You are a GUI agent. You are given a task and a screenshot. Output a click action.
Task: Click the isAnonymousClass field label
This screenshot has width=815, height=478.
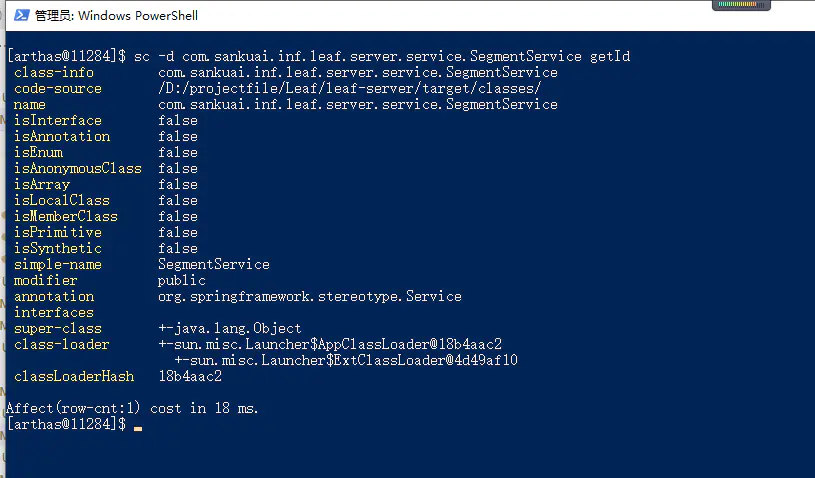[x=78, y=168]
